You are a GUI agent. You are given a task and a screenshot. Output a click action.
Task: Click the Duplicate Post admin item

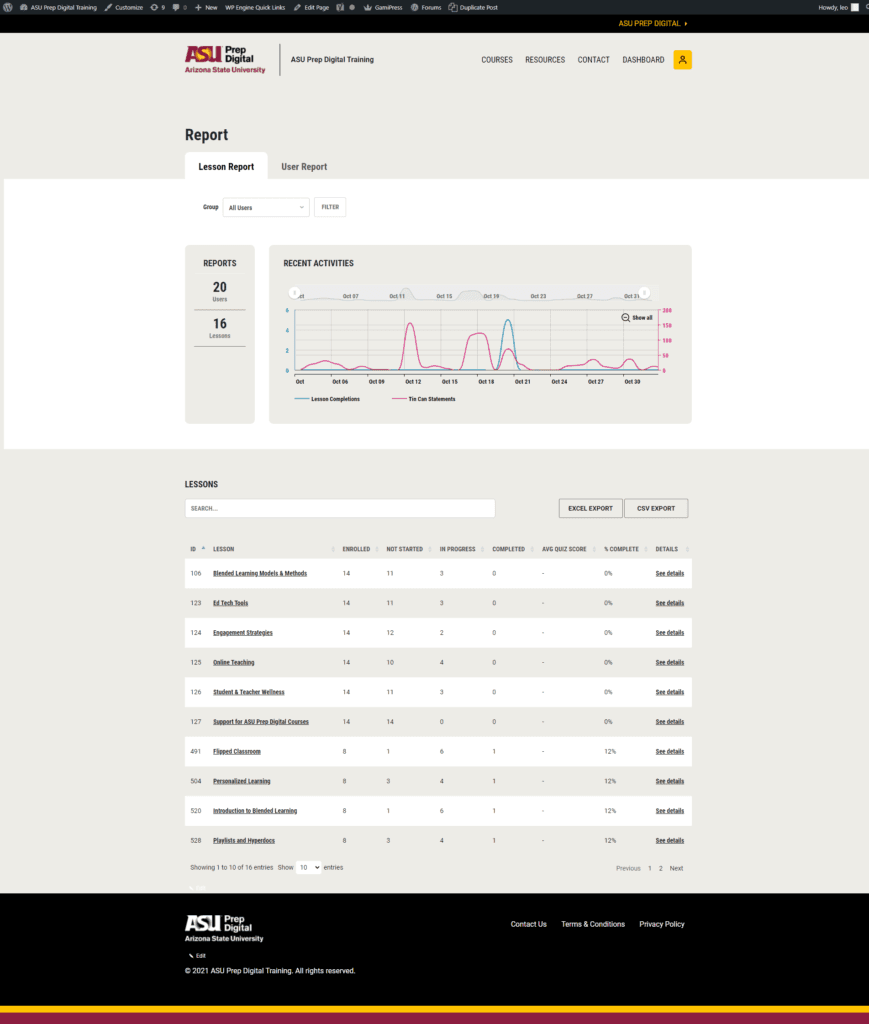[x=473, y=7]
